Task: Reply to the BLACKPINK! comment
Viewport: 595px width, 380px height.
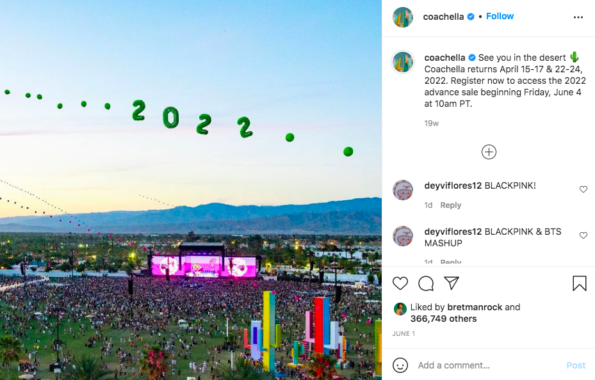Action: [450, 205]
